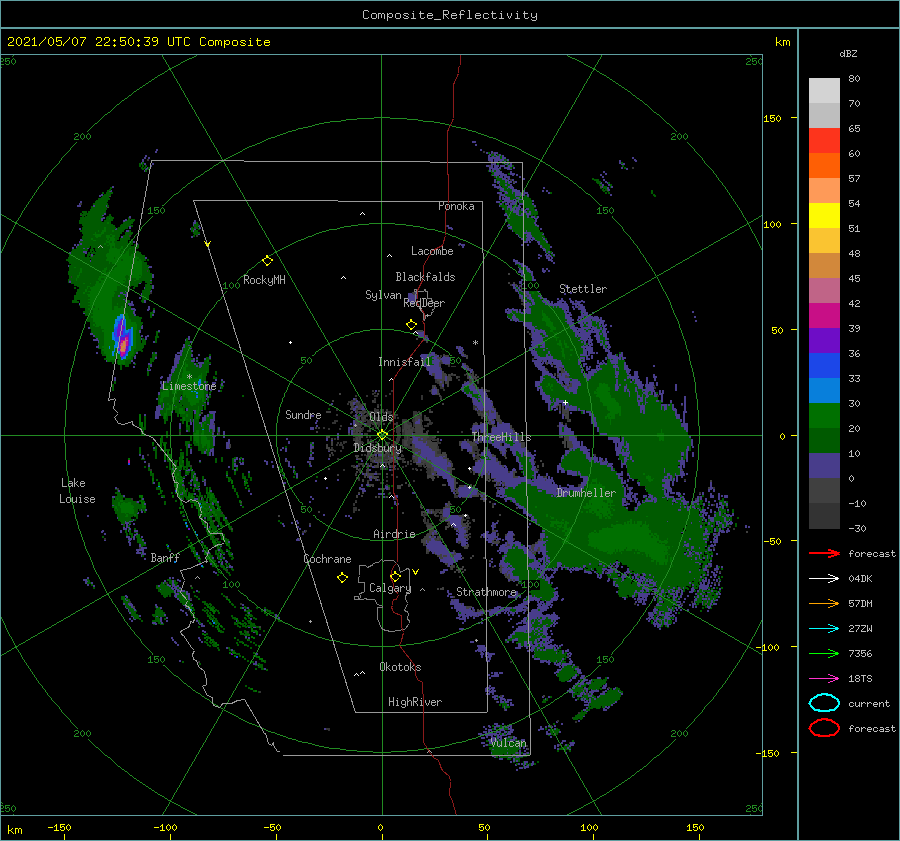Select the bright blue 36 dBZ swatch
900x841 pixels.
(x=824, y=365)
